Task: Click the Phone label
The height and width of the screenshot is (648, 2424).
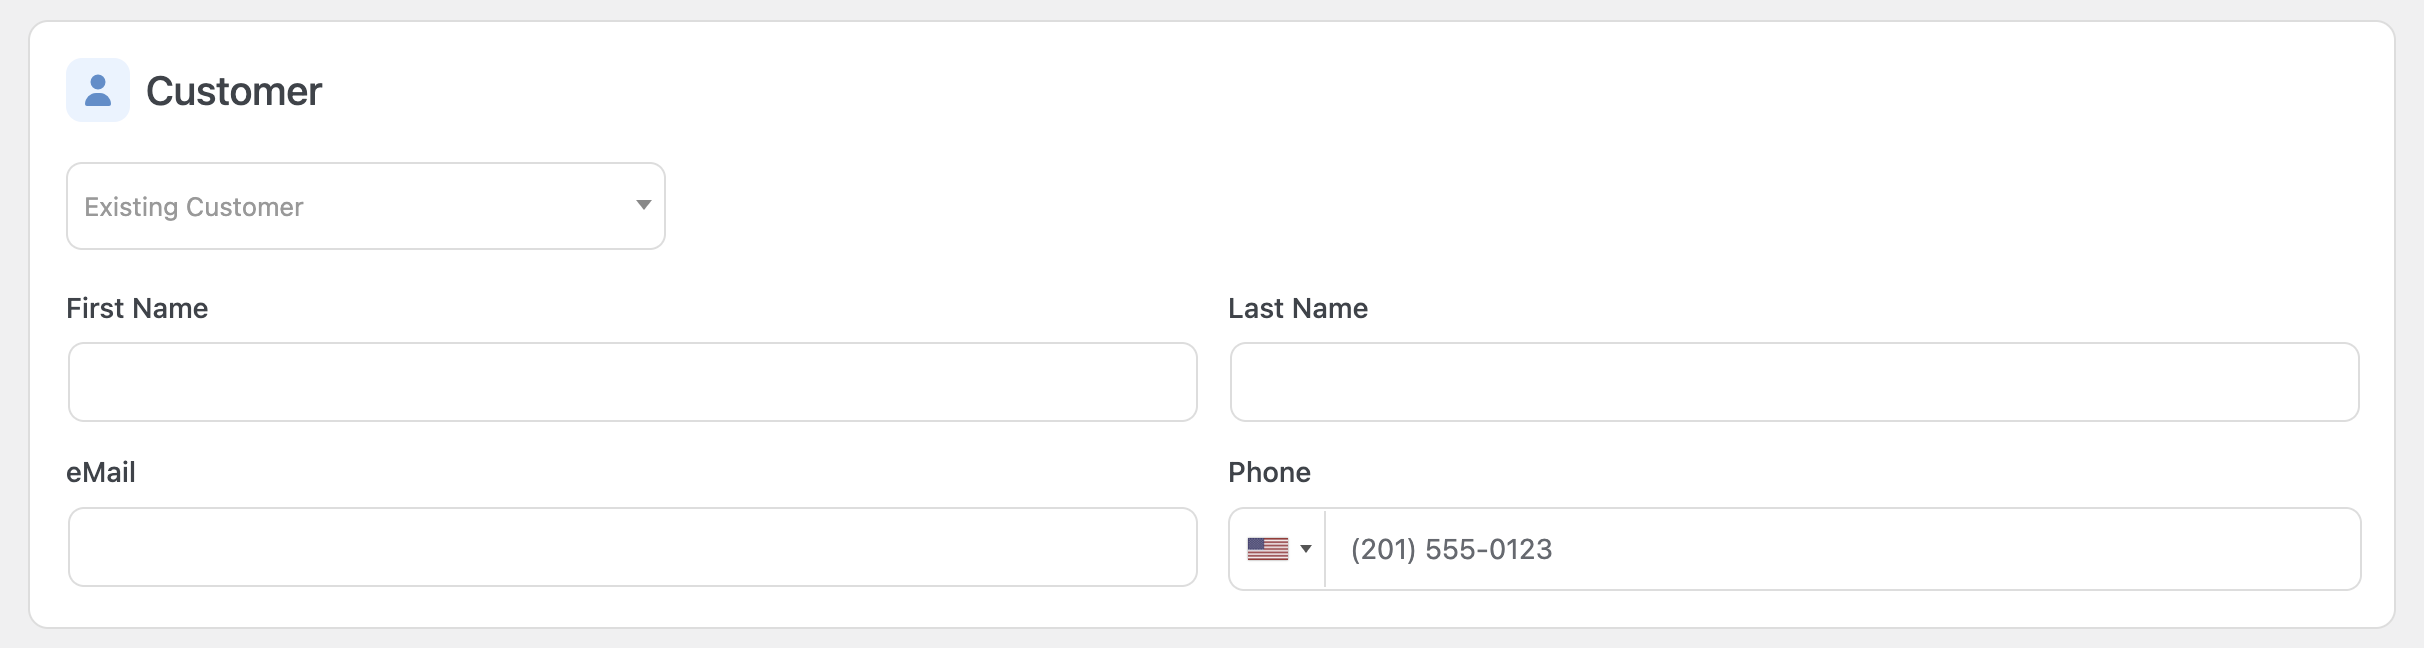Action: (x=1269, y=472)
